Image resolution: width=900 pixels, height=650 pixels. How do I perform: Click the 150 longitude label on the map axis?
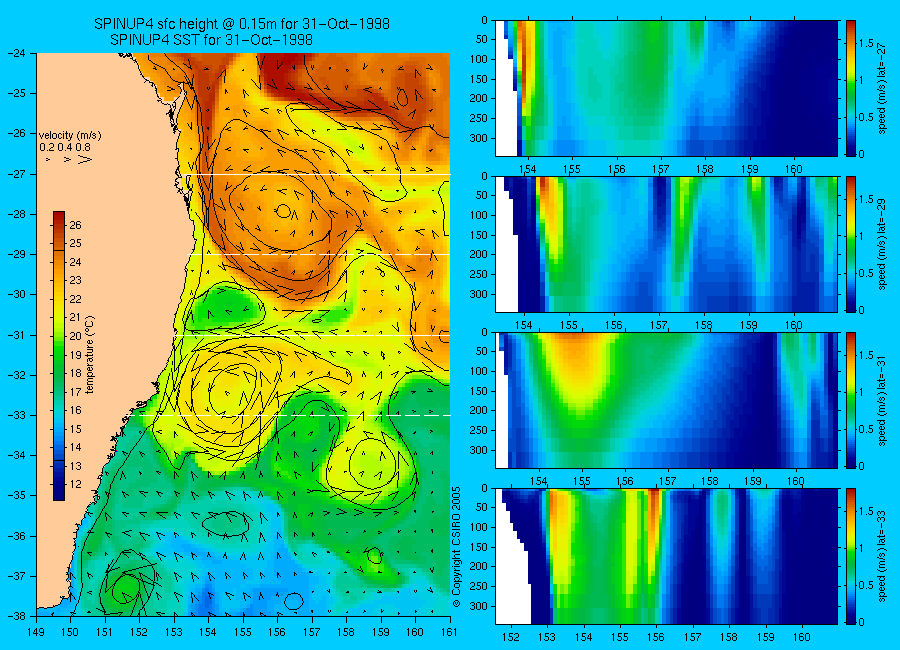[x=71, y=632]
